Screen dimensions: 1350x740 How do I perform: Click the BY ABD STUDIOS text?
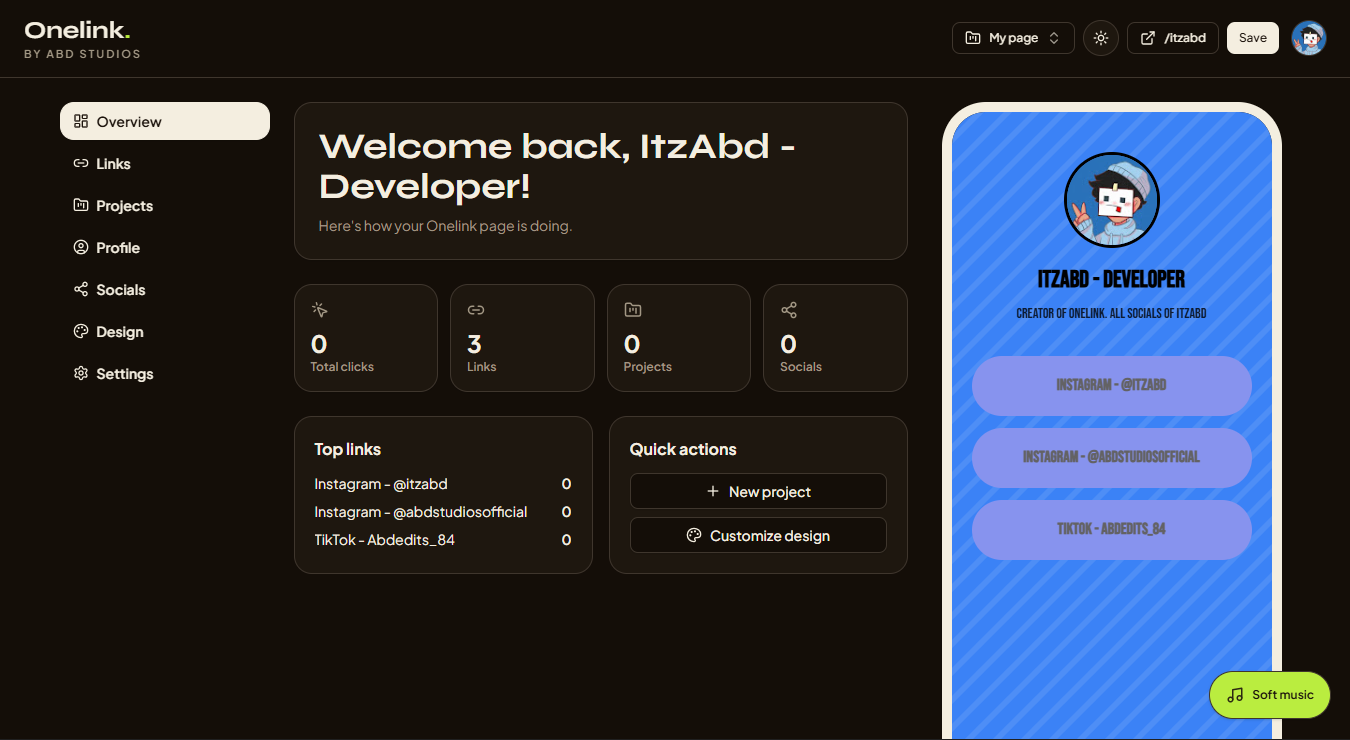tap(82, 54)
